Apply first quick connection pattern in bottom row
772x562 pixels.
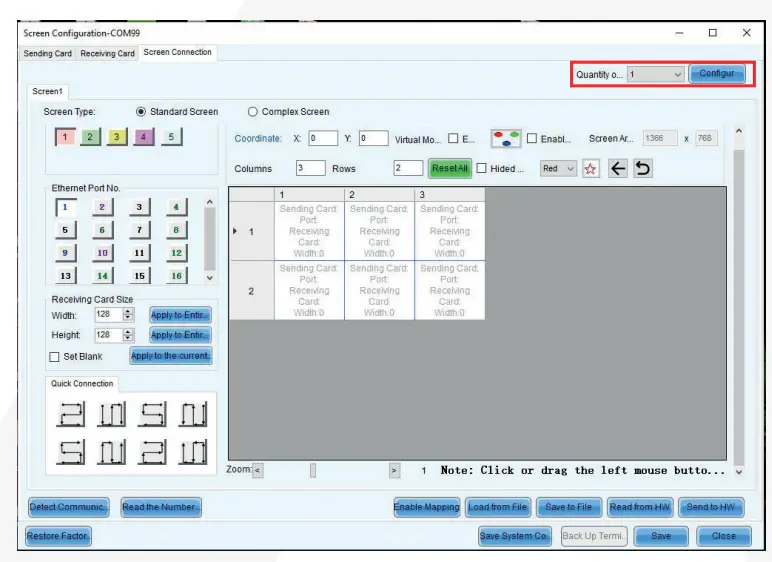[71, 452]
